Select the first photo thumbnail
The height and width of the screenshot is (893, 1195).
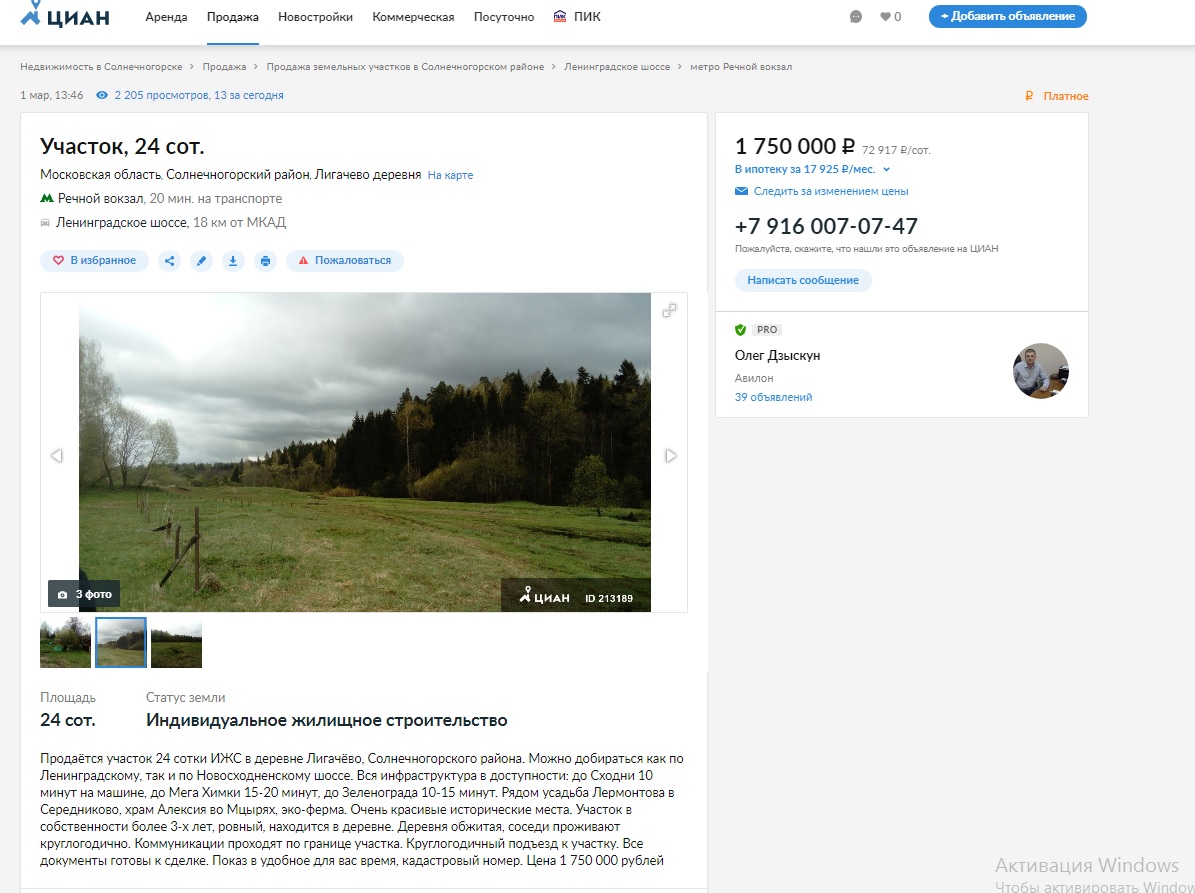[x=66, y=643]
